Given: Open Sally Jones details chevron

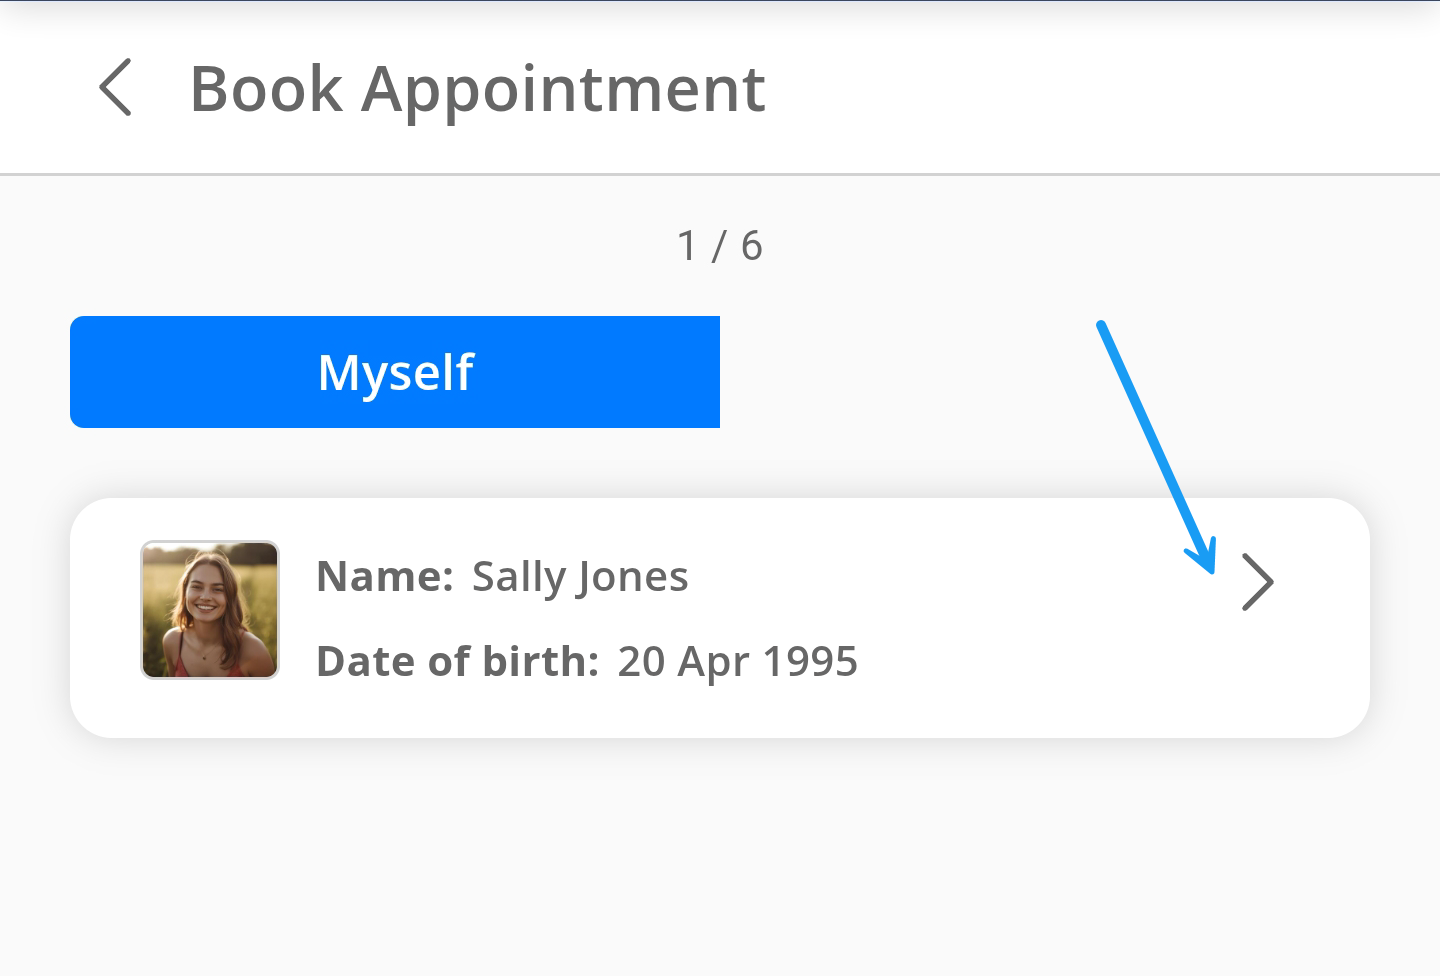Looking at the screenshot, I should 1257,581.
